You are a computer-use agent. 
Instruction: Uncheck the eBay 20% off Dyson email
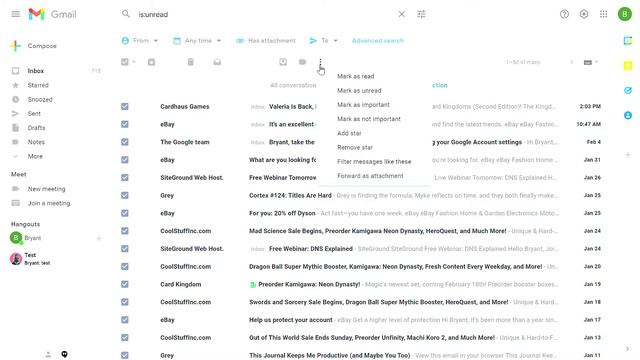coord(125,213)
